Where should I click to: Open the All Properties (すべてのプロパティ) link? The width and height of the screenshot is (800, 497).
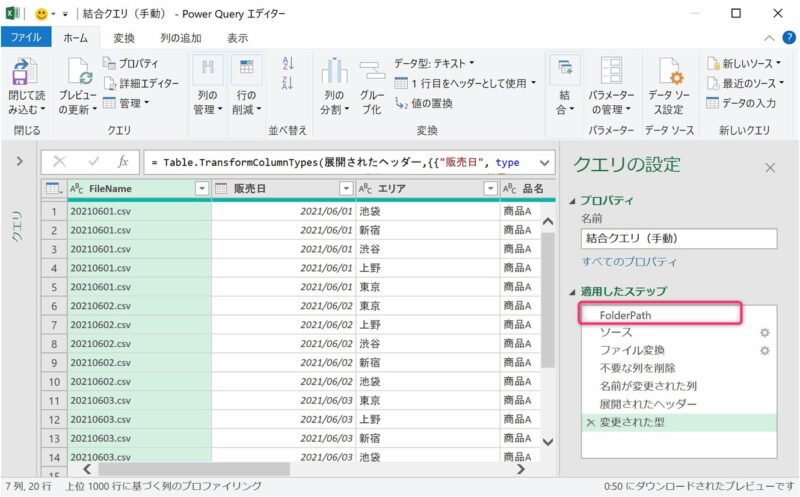629,261
